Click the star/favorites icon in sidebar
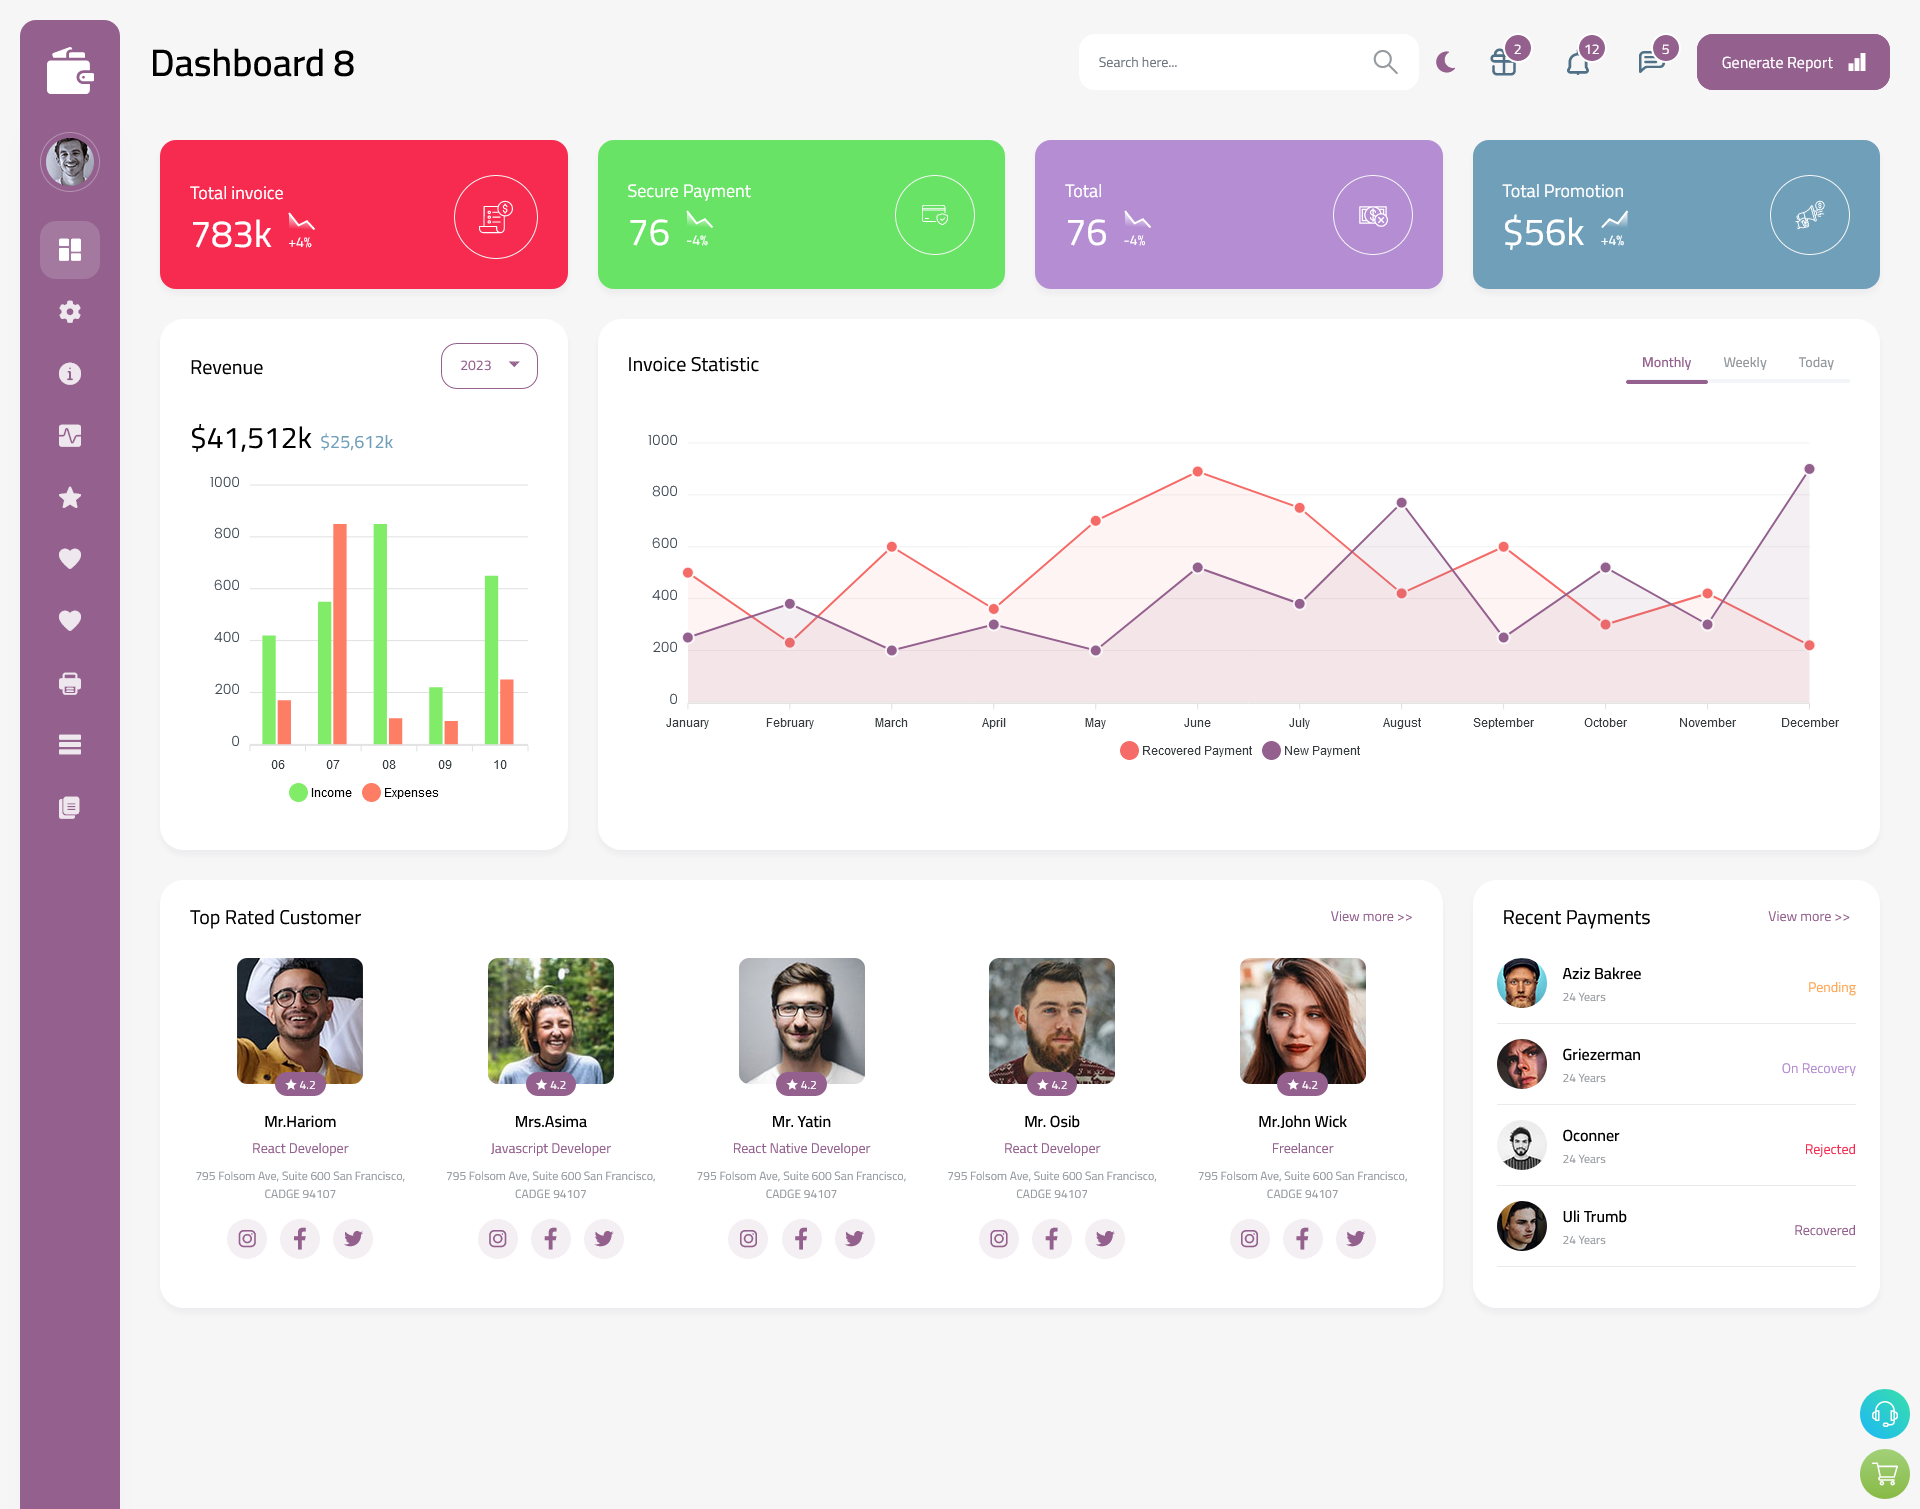 pos(69,497)
